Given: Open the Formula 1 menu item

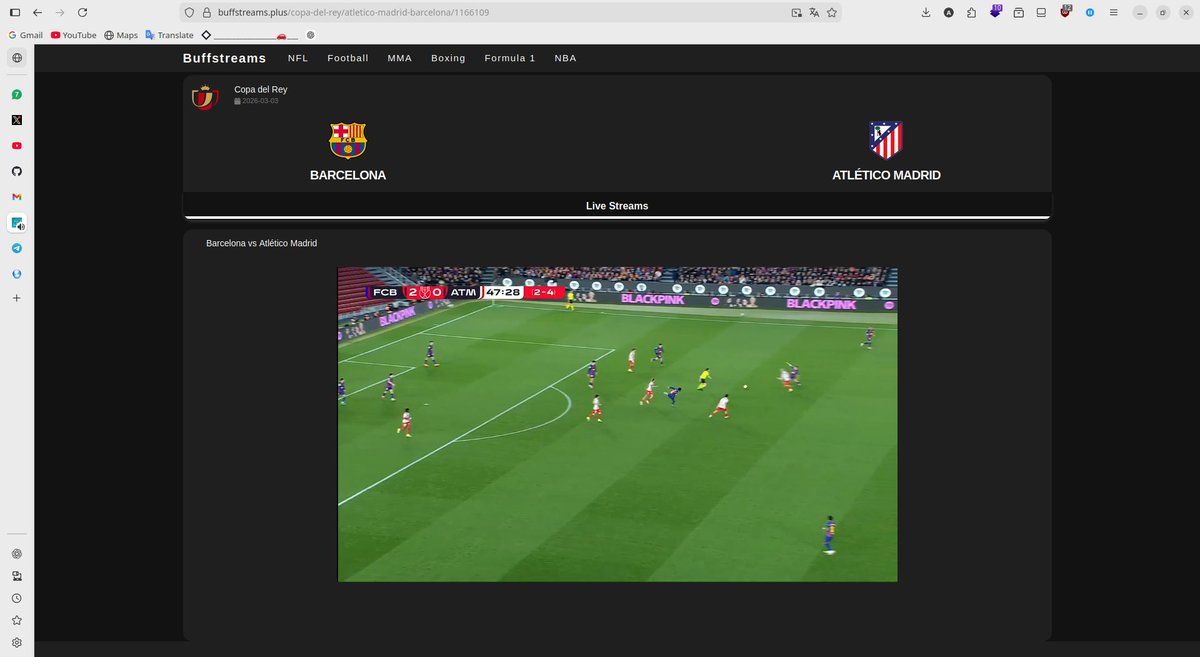Looking at the screenshot, I should click(510, 58).
